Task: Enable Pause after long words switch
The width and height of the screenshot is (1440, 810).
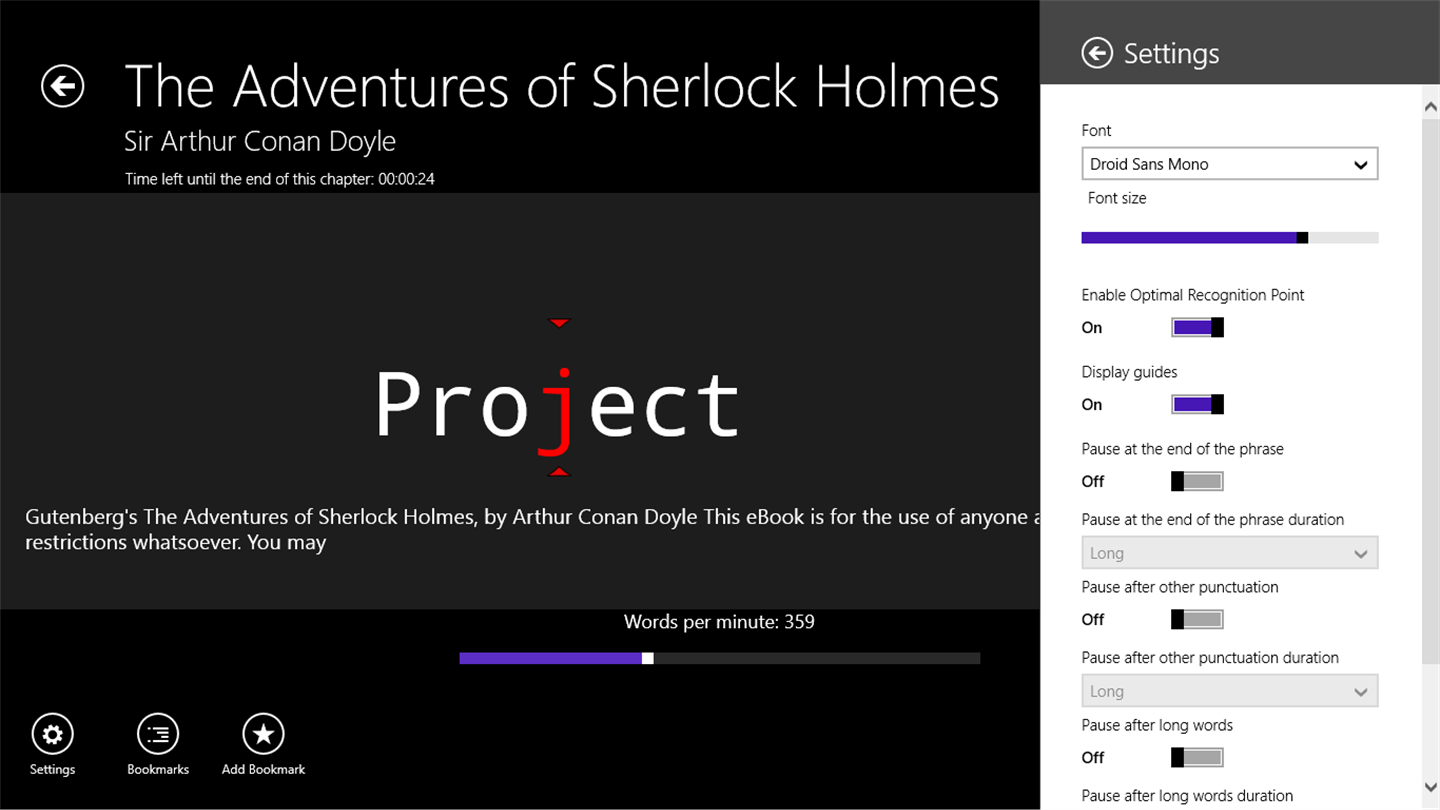Action: click(1197, 757)
